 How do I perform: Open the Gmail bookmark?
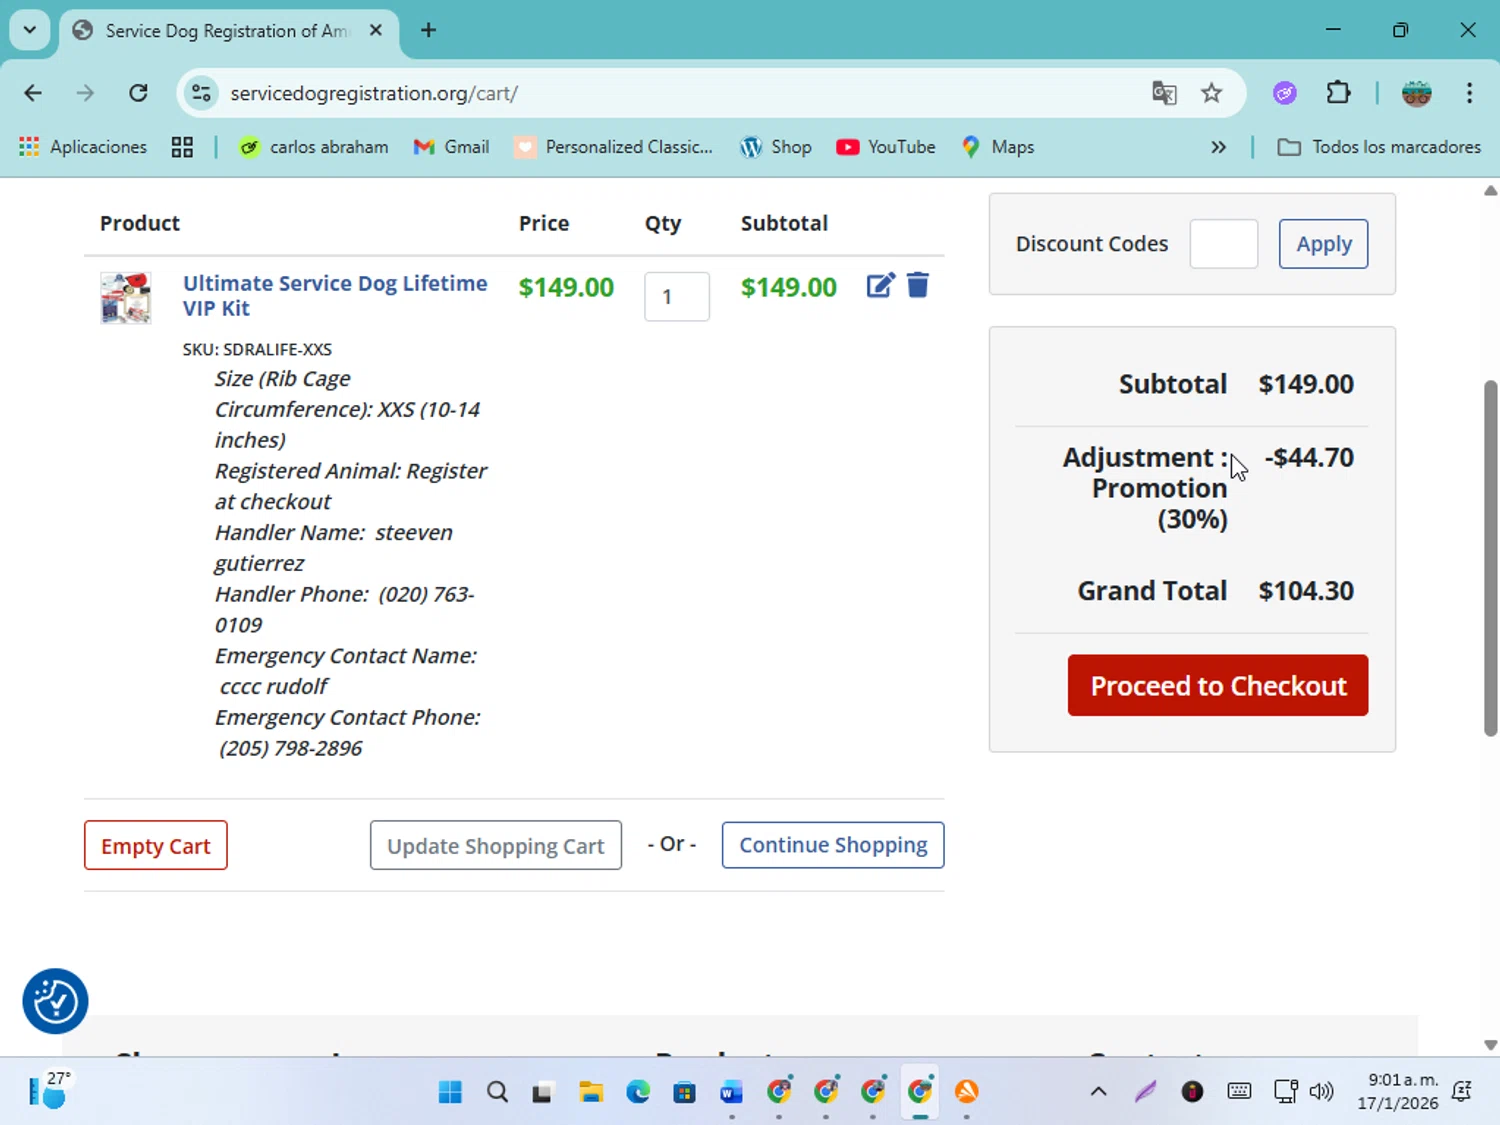[452, 147]
